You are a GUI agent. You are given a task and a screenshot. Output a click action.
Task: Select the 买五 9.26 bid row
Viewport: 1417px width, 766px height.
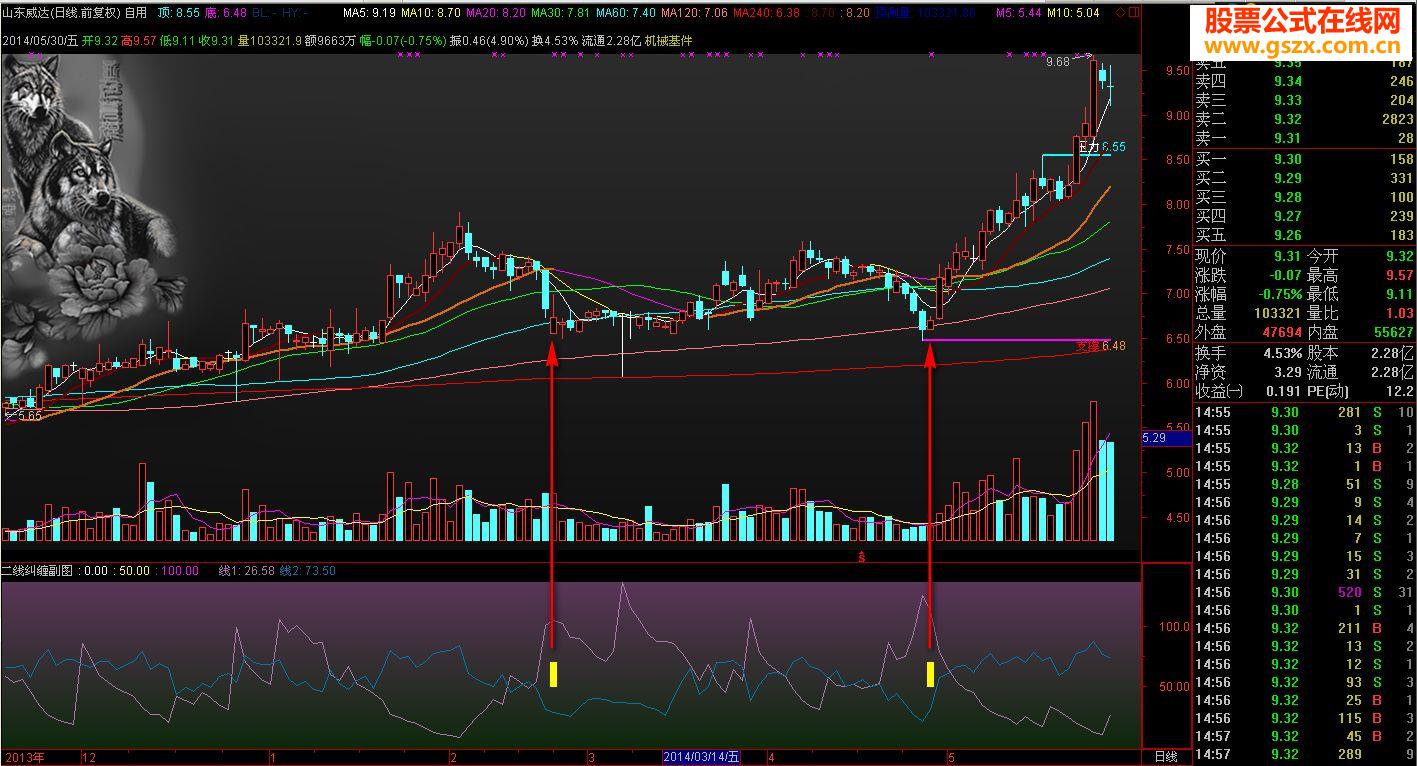coord(1305,235)
